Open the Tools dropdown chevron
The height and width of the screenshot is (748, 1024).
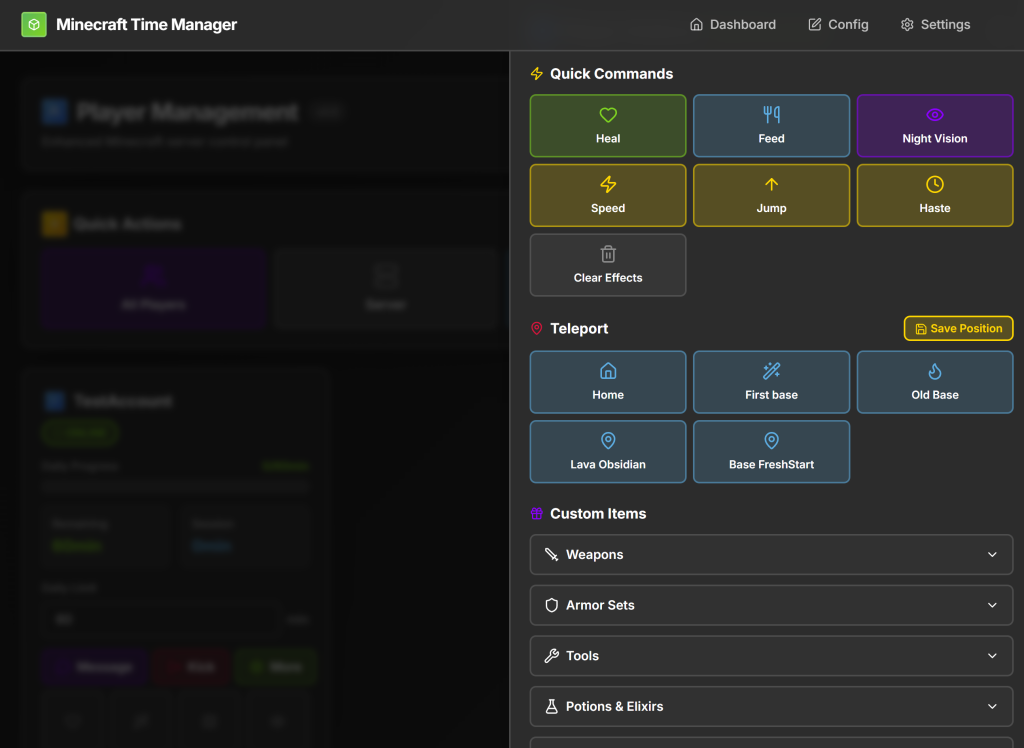coord(992,656)
